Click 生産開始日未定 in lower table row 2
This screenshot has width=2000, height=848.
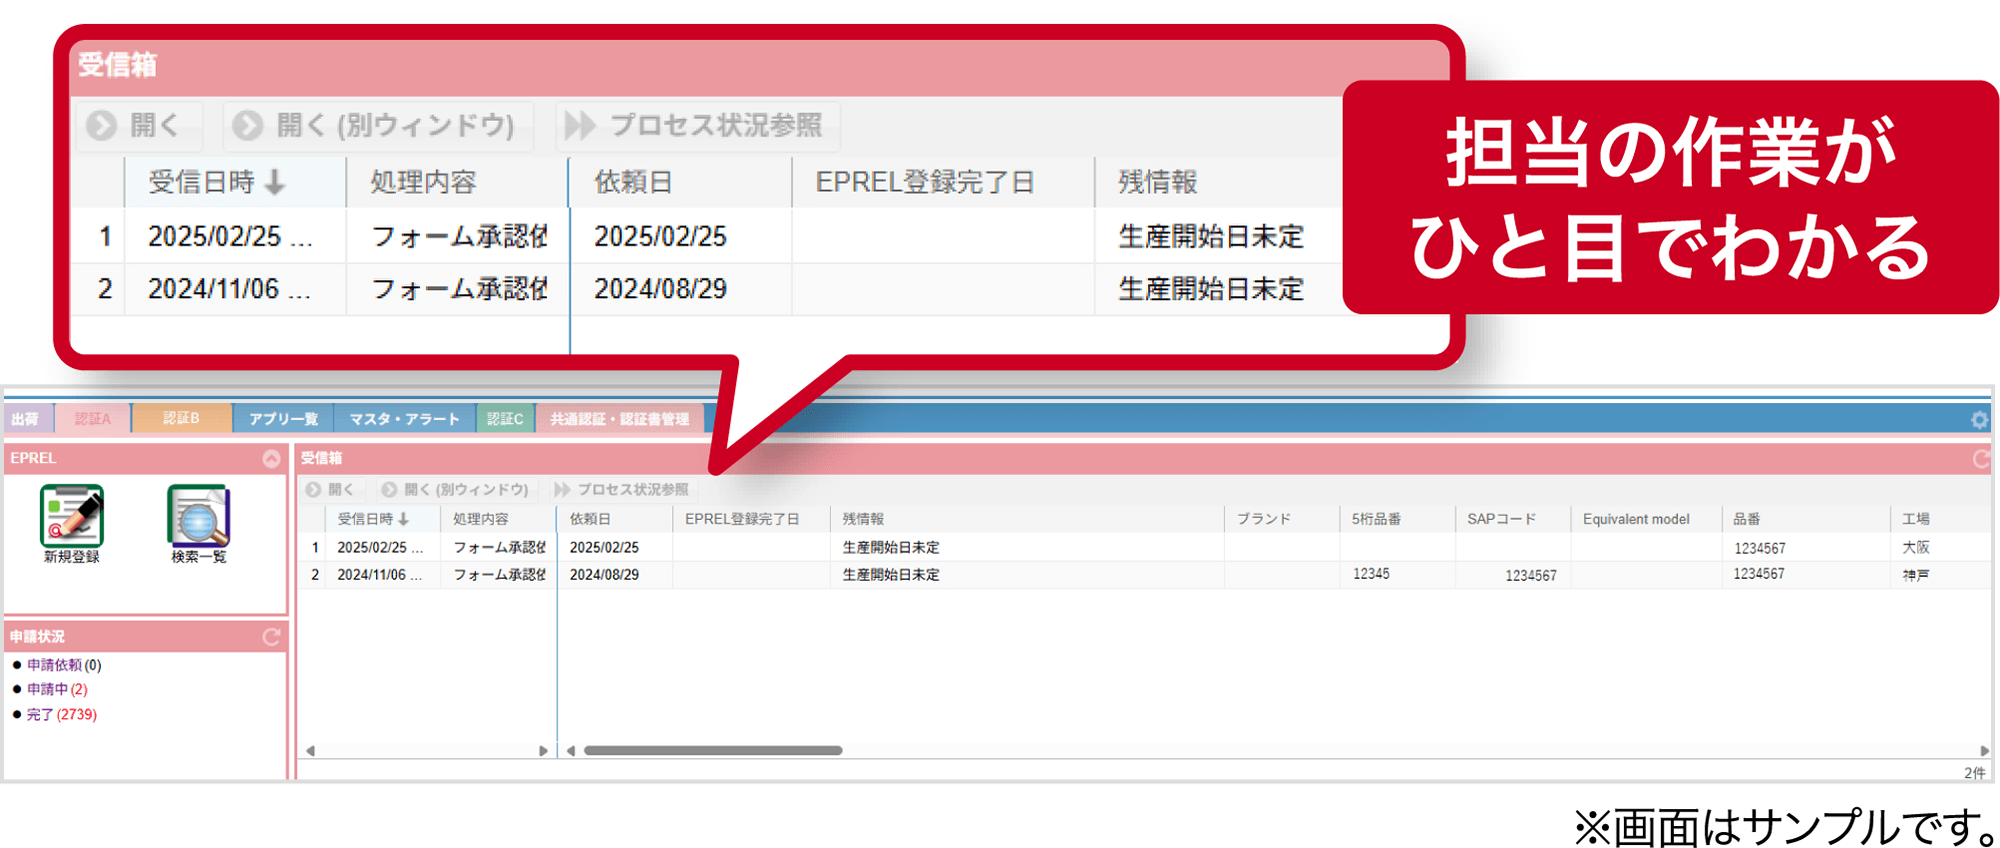pyautogui.click(x=891, y=575)
